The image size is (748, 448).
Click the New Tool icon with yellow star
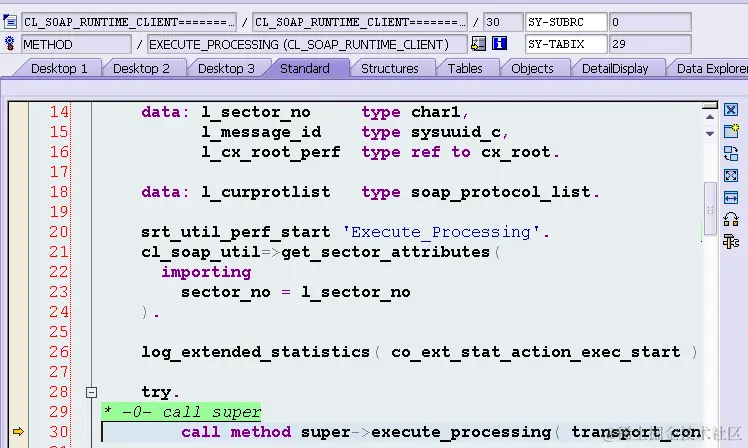pyautogui.click(x=730, y=131)
